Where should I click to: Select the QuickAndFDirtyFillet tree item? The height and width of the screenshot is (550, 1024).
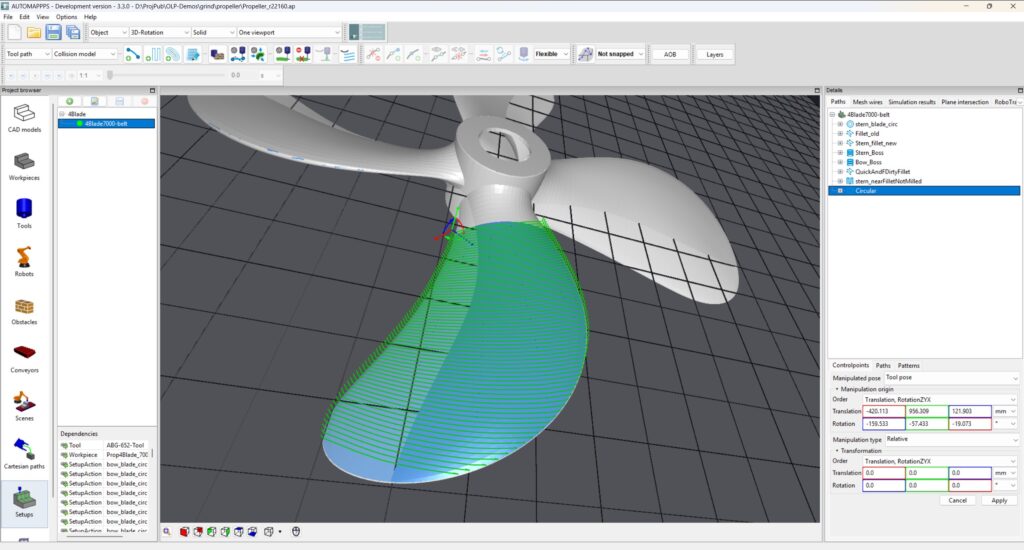[x=882, y=172]
